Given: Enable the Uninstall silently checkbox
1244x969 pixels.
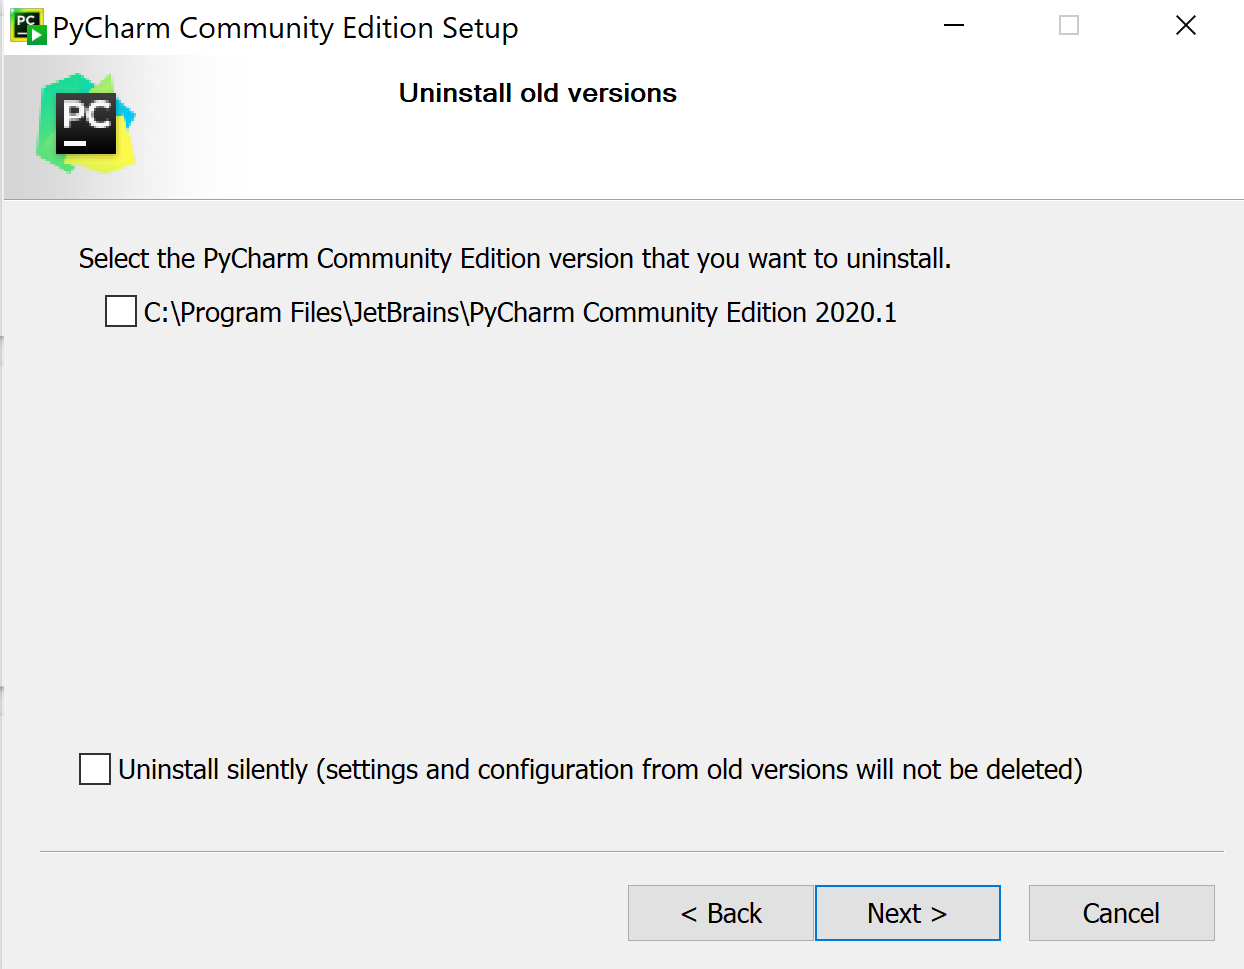Looking at the screenshot, I should coord(95,769).
